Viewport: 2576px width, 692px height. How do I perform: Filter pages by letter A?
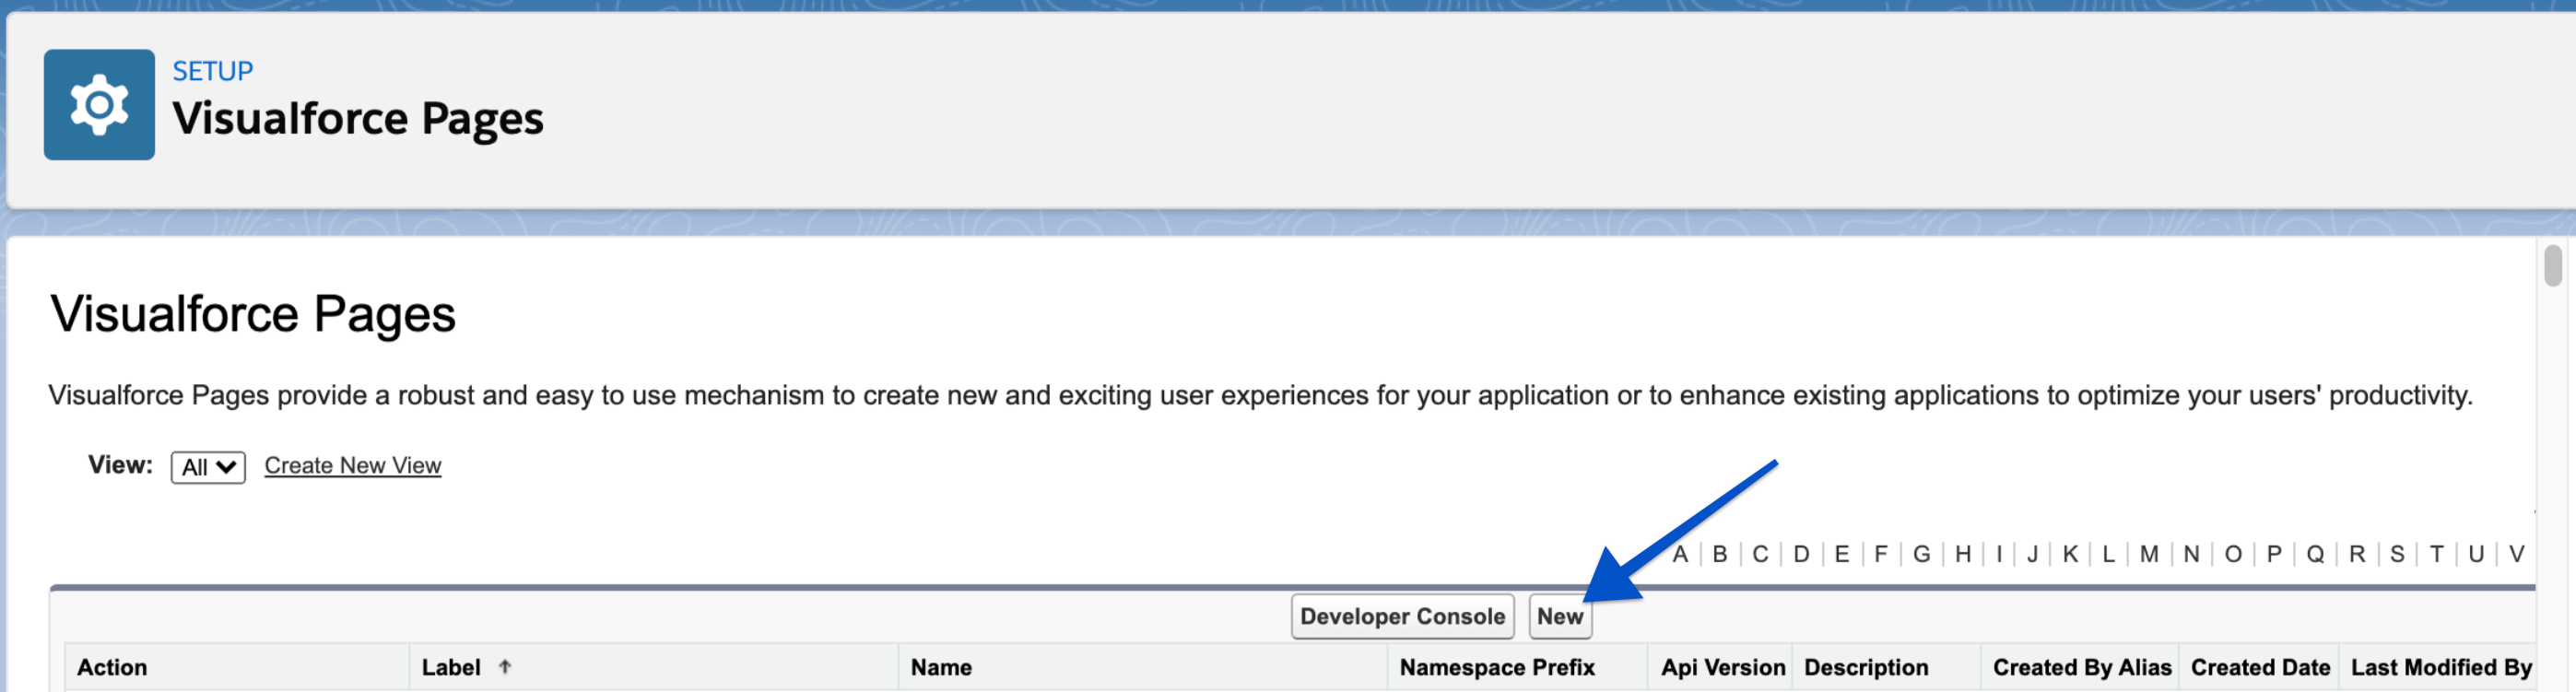1680,554
